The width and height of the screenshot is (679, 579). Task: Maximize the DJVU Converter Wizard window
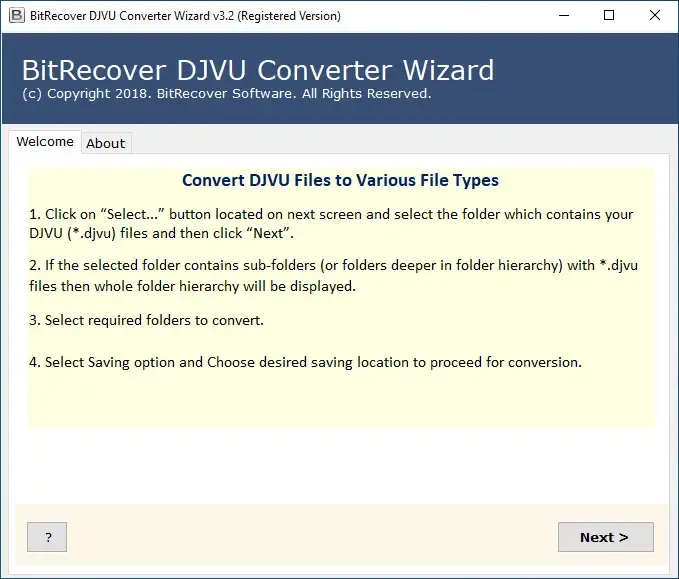click(609, 16)
